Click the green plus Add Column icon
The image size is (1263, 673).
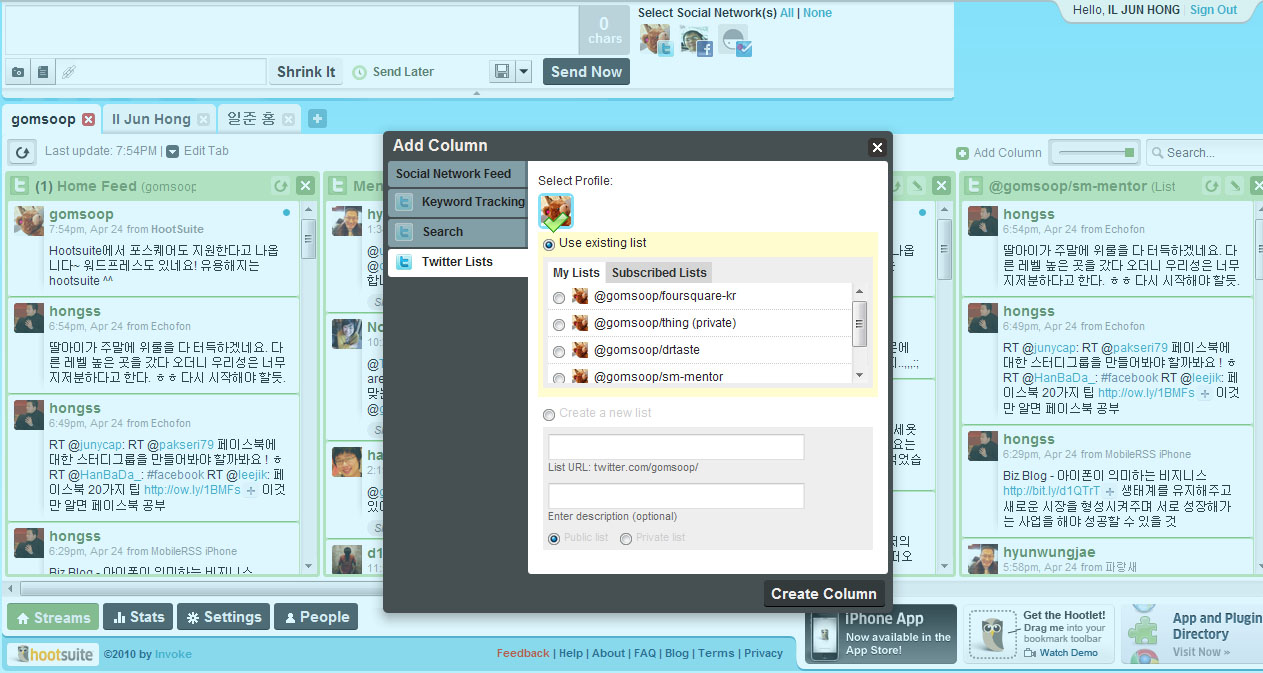962,153
